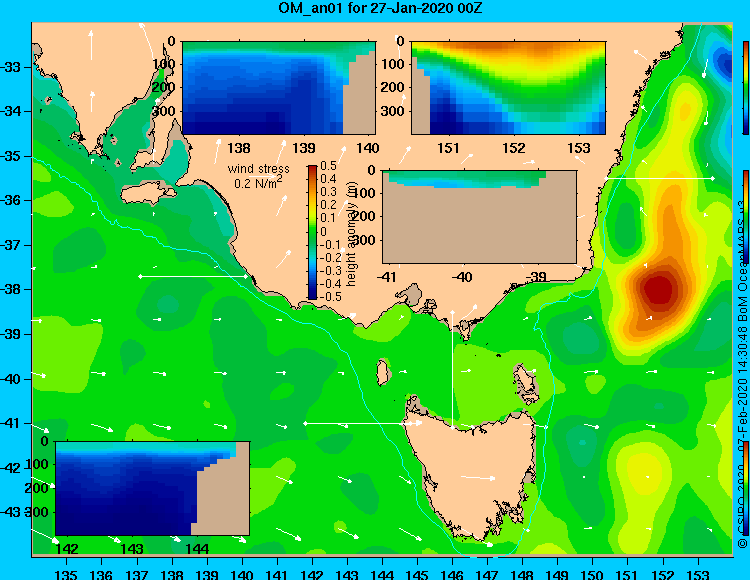
Task: Click the -38 latitude label on the left axis
Action: 11,290
